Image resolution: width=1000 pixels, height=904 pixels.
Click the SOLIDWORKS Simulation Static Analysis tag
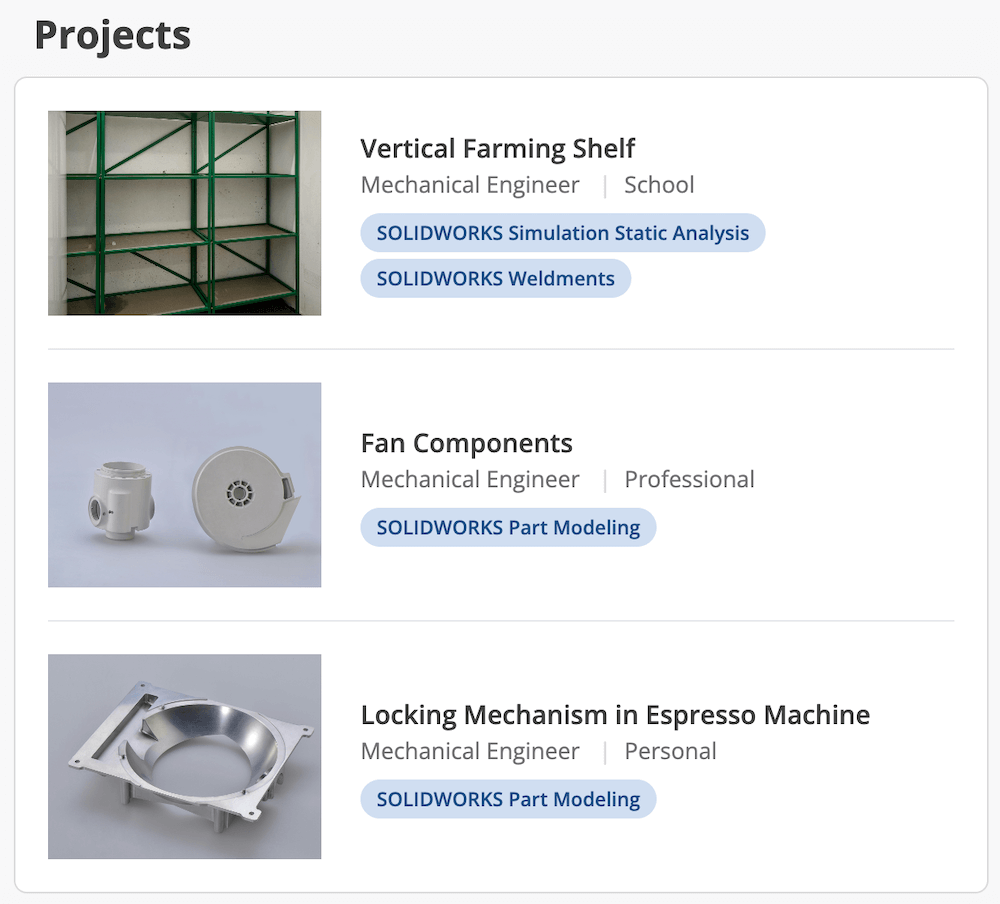tap(562, 233)
